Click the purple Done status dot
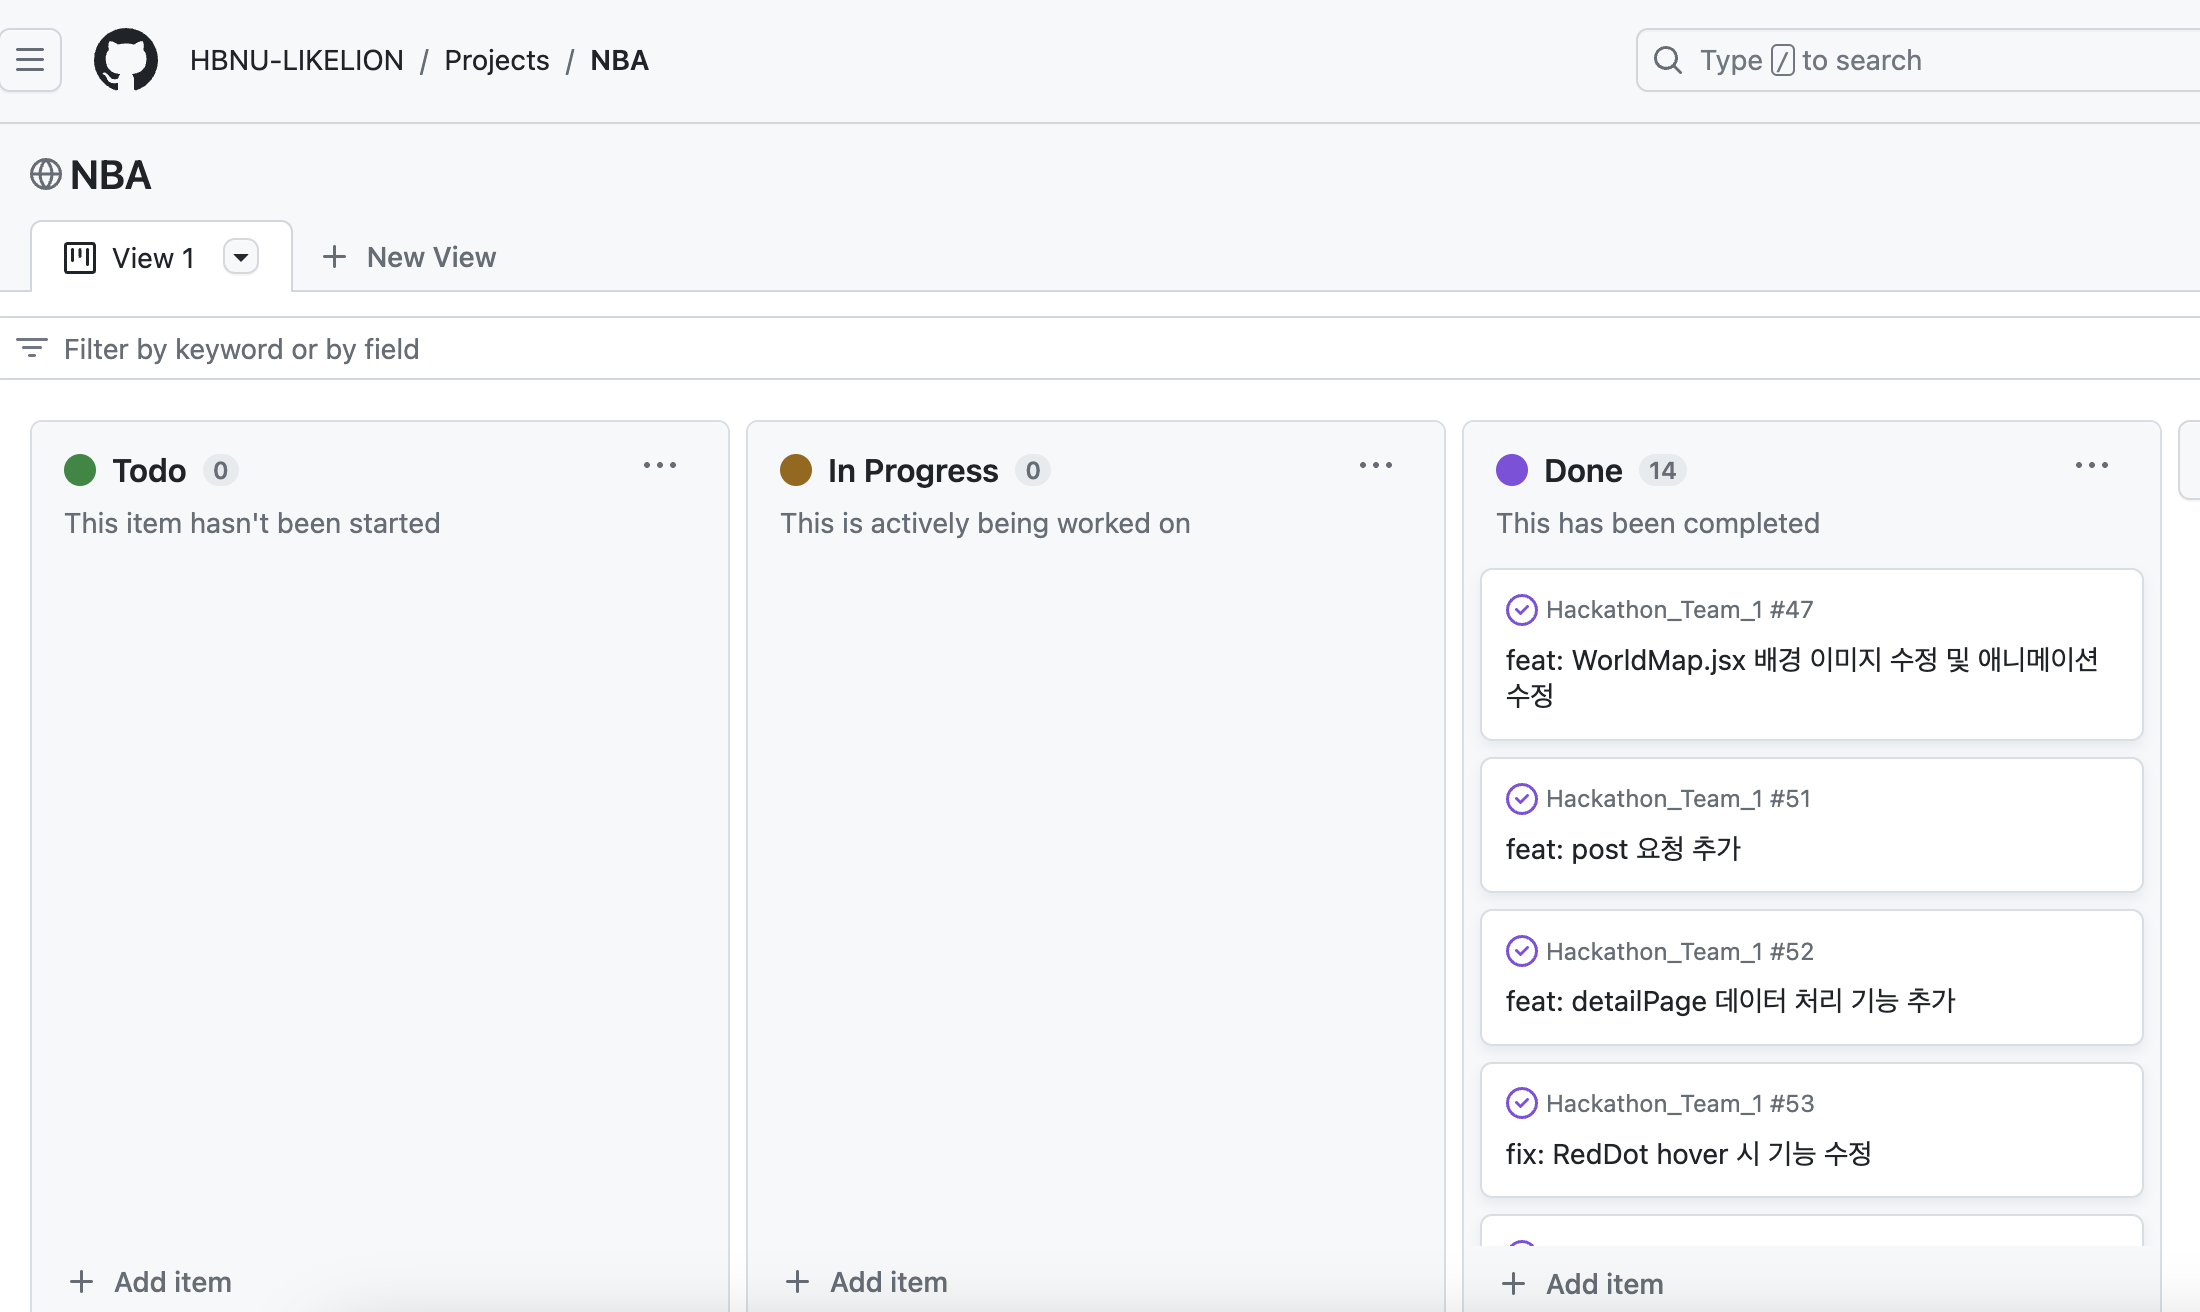Viewport: 2200px width, 1312px height. coord(1512,470)
